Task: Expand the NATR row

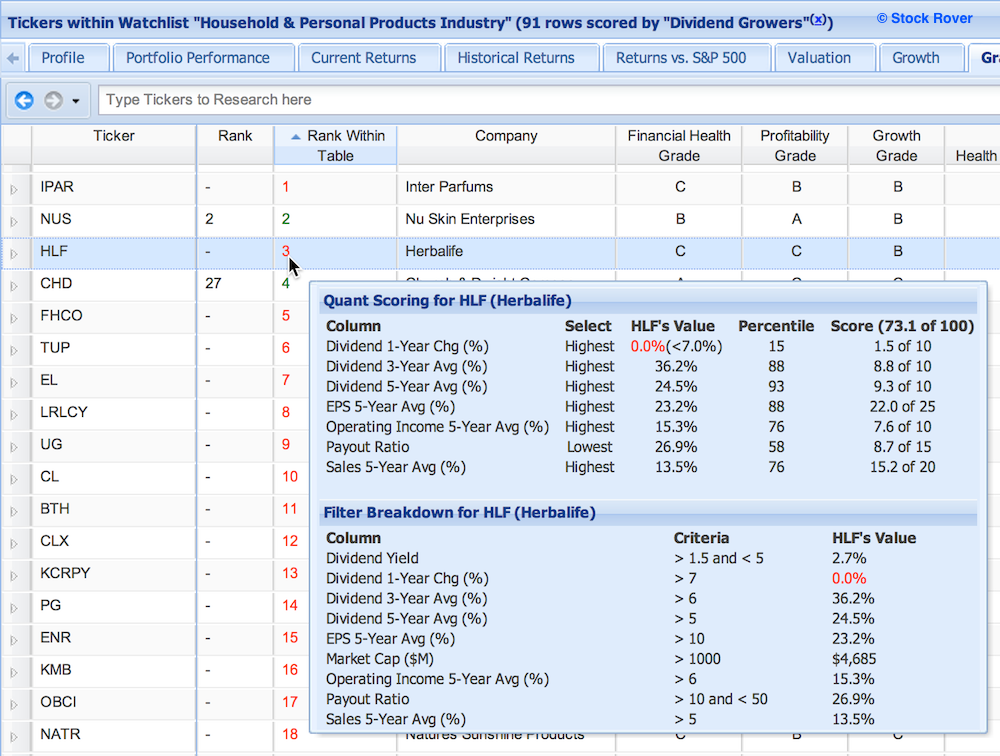Action: [x=14, y=736]
